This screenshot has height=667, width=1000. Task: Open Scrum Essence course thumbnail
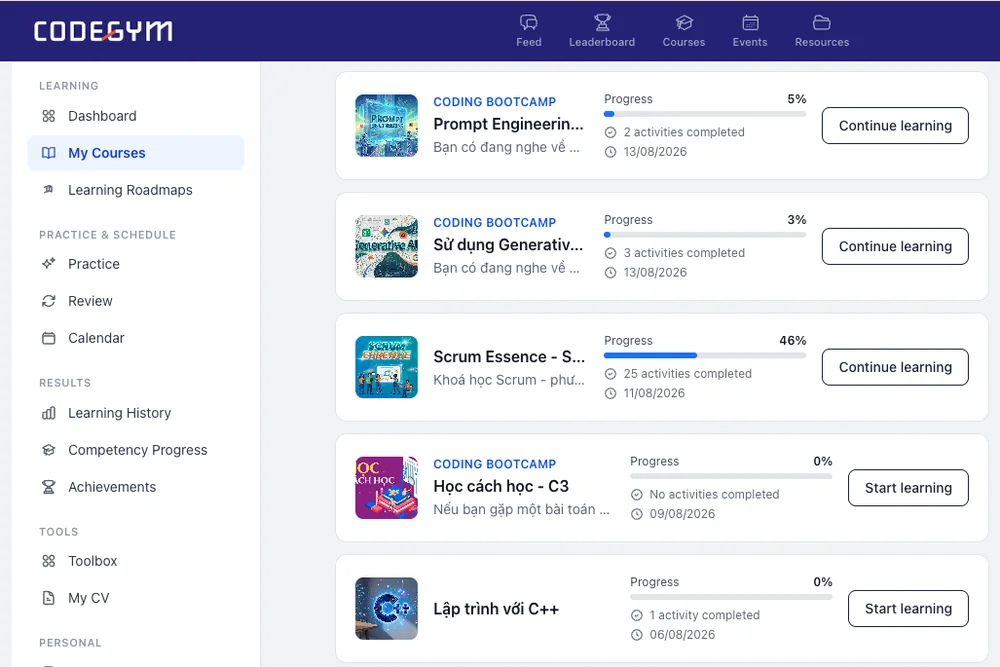tap(386, 367)
